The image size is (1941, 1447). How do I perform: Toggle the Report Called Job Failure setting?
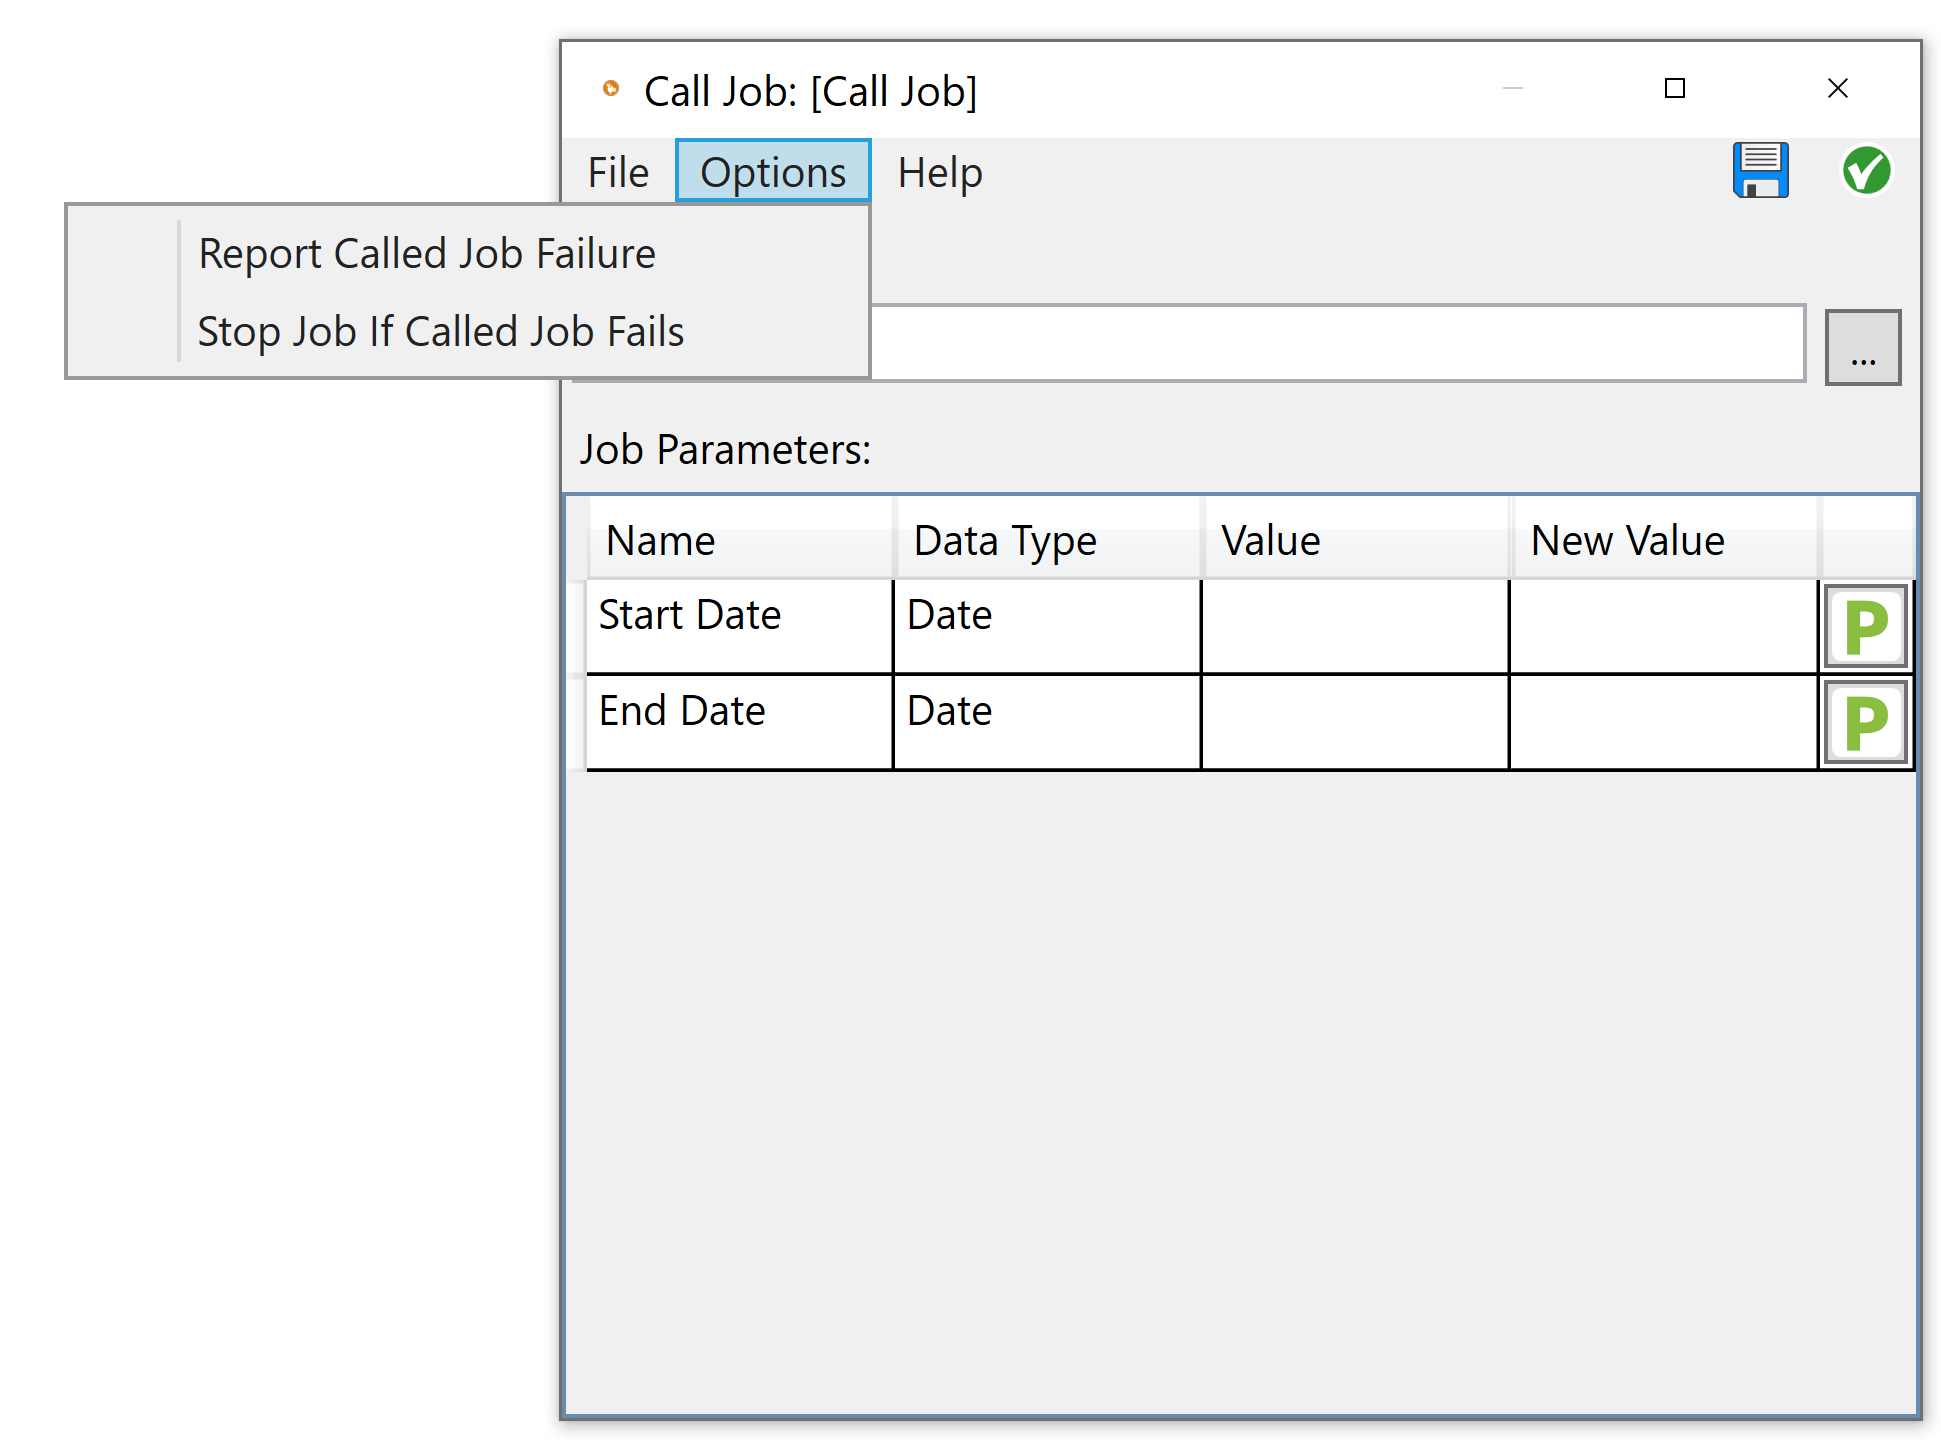427,252
